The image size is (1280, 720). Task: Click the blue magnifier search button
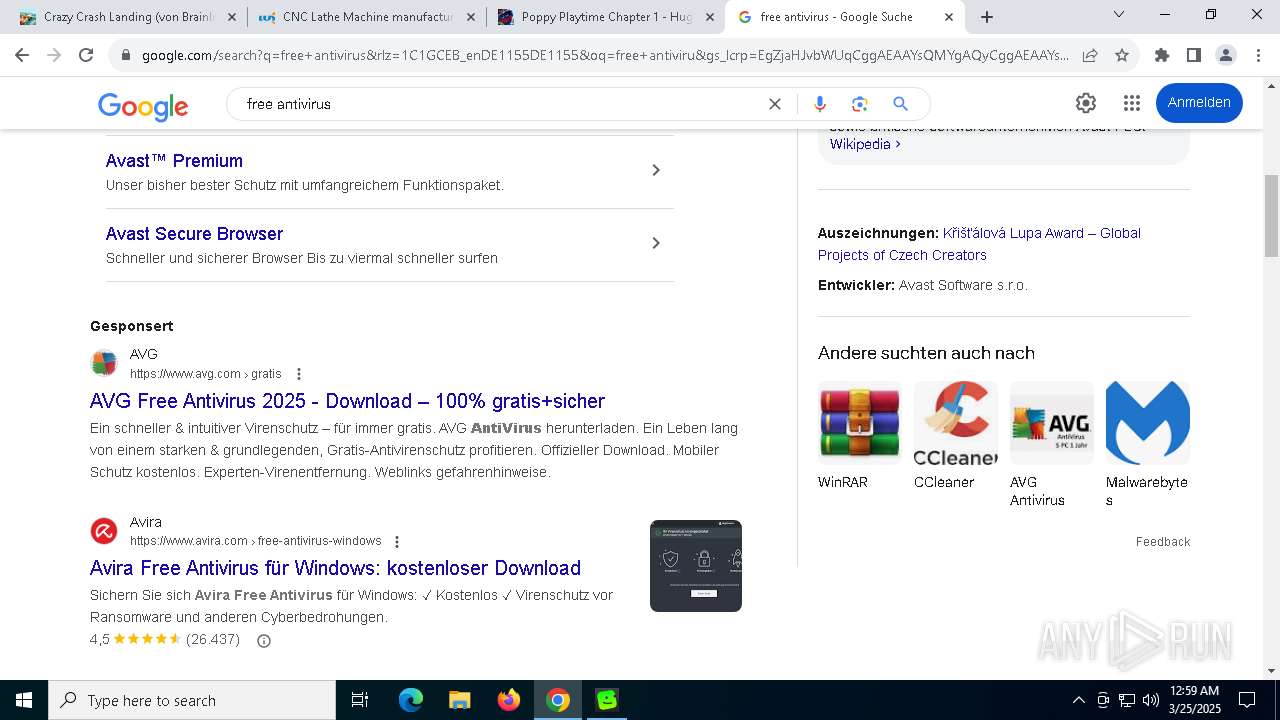(x=900, y=104)
